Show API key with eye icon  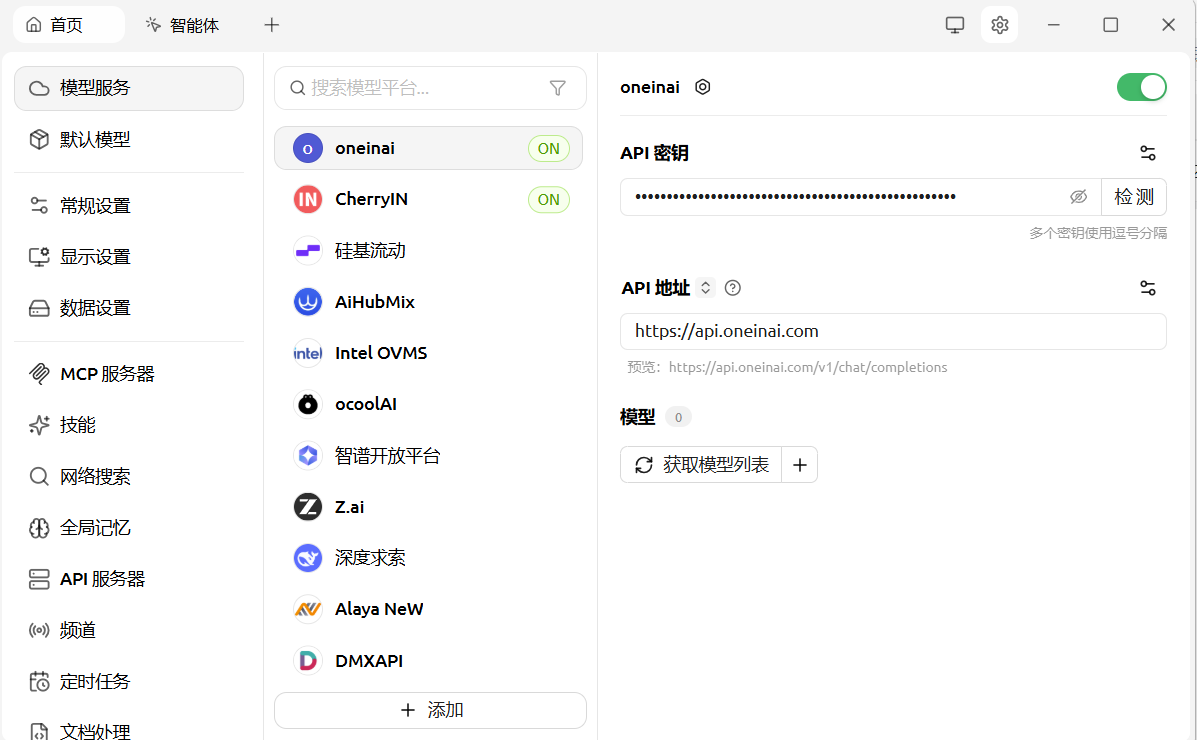[1078, 197]
